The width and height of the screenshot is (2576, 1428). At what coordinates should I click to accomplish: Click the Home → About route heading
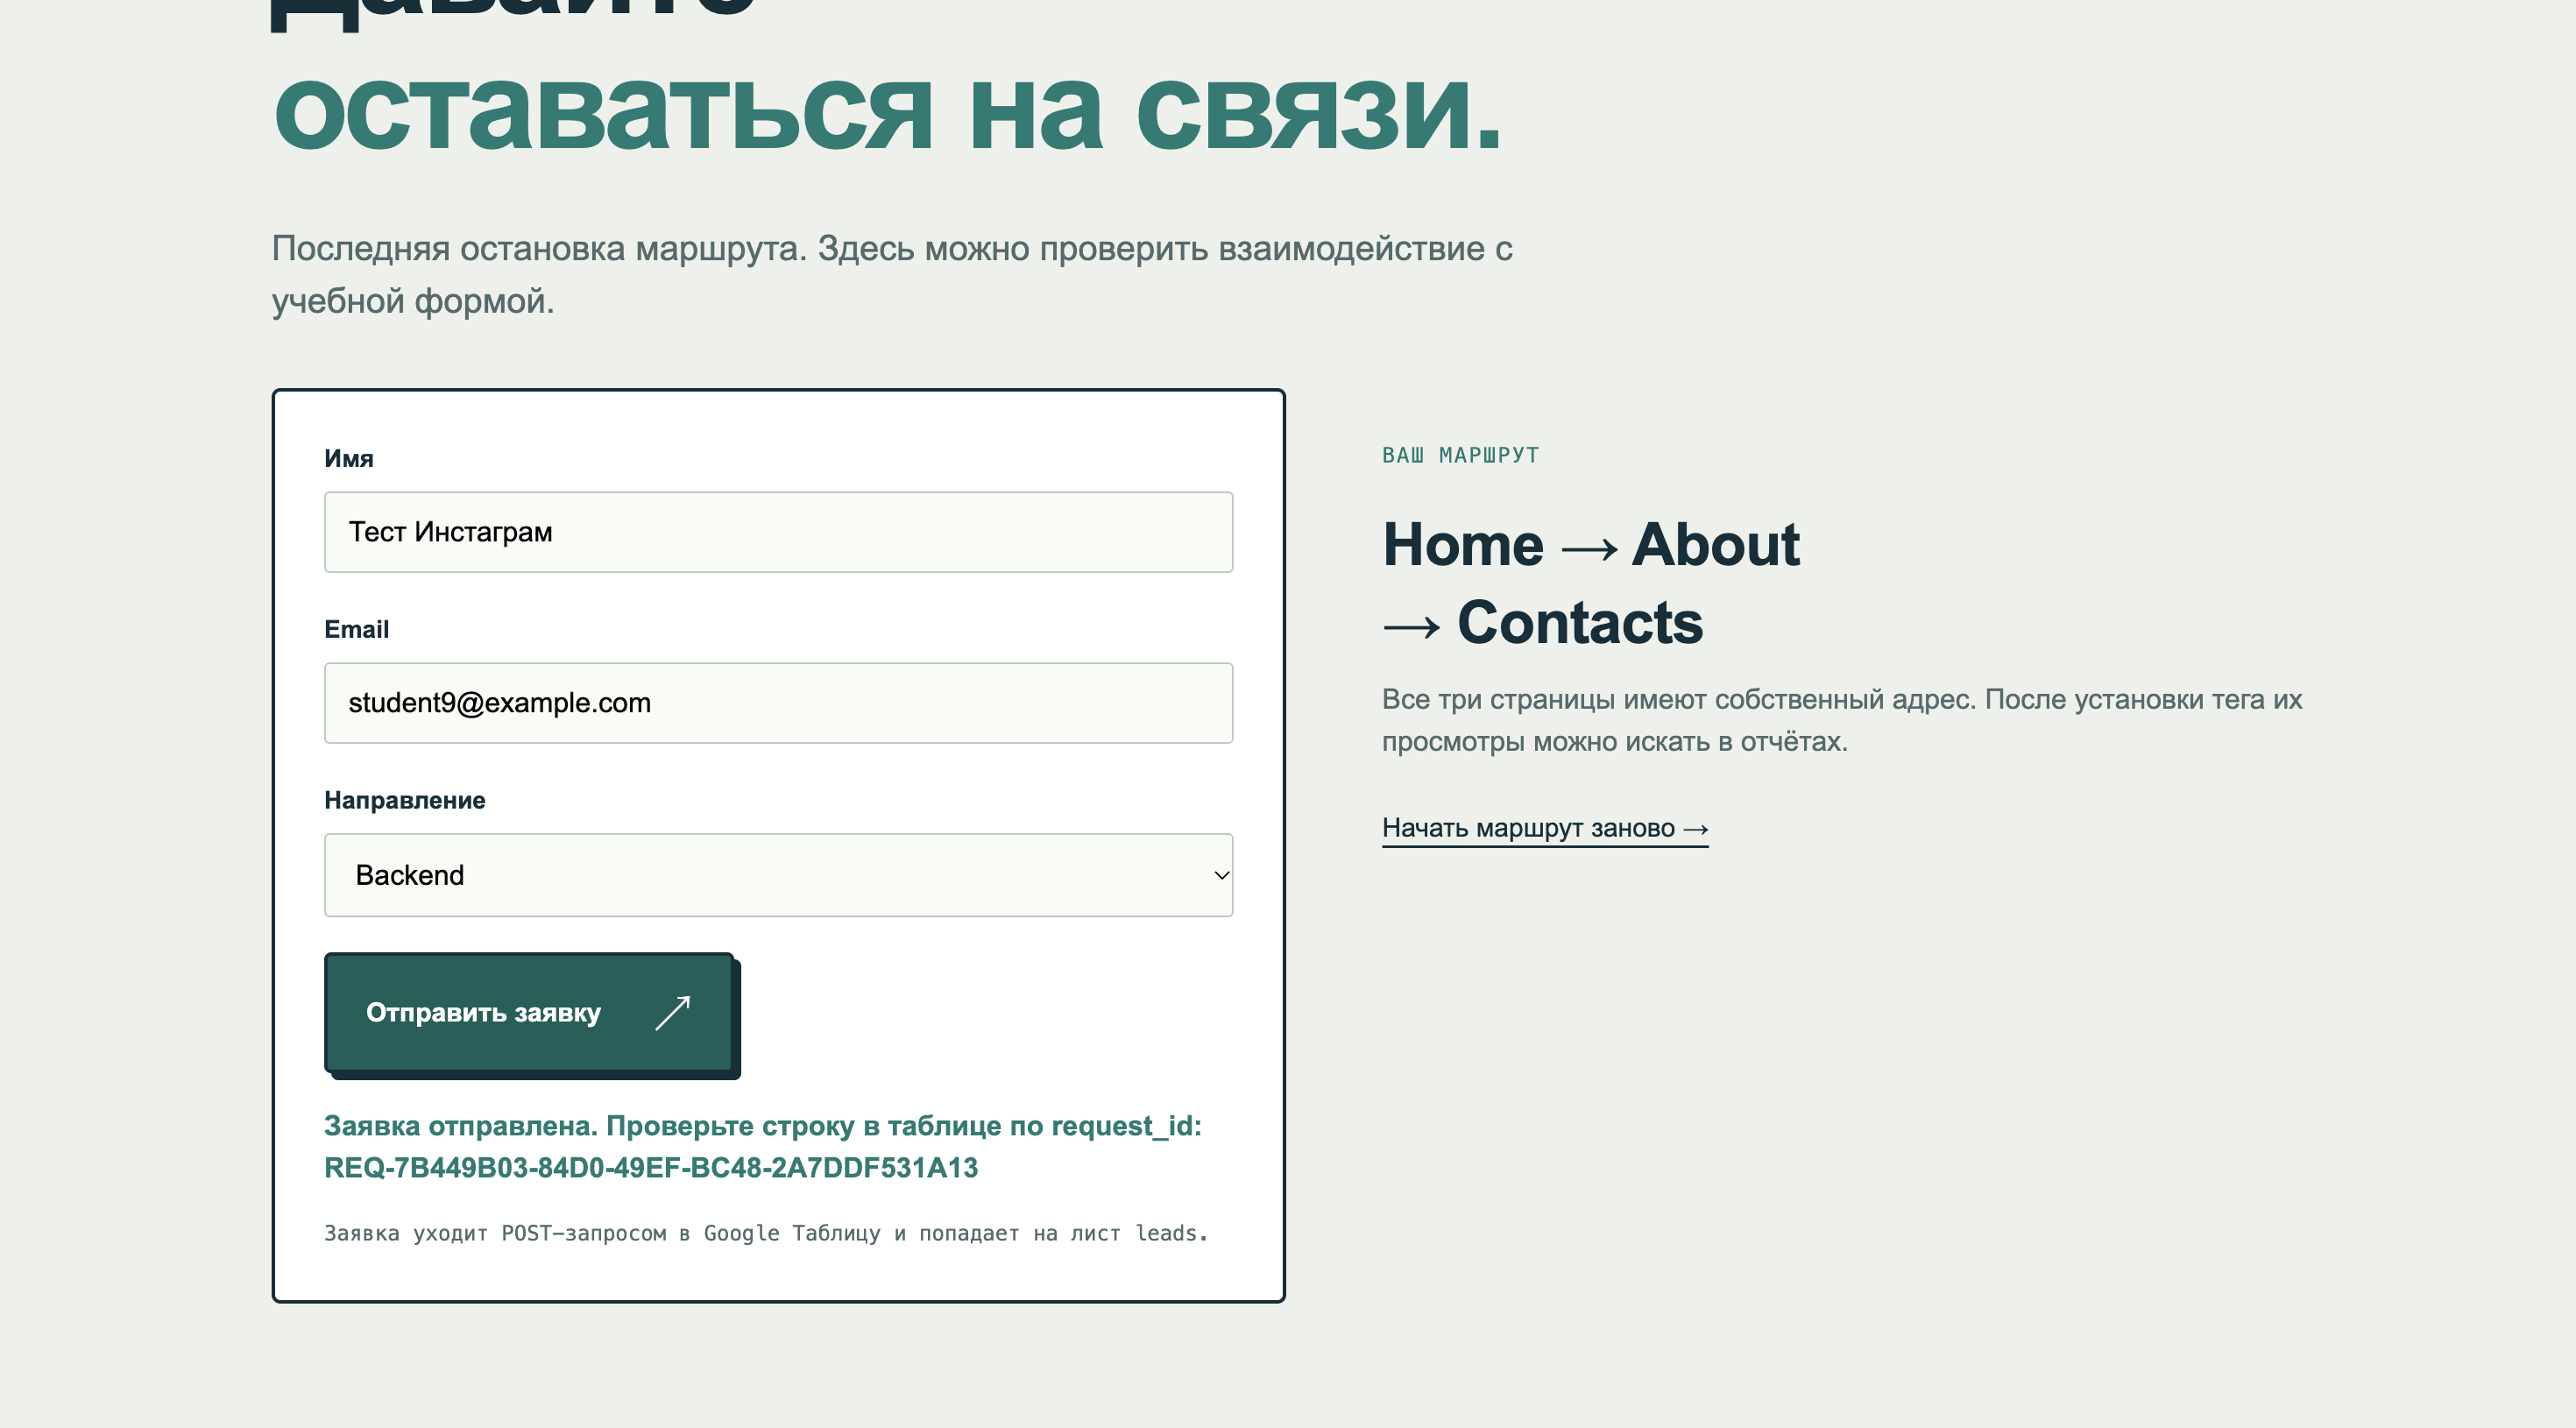coord(1591,545)
